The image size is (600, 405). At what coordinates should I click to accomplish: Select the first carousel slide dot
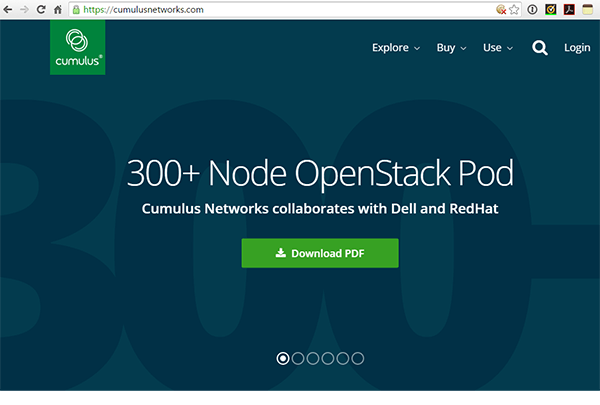(x=283, y=358)
